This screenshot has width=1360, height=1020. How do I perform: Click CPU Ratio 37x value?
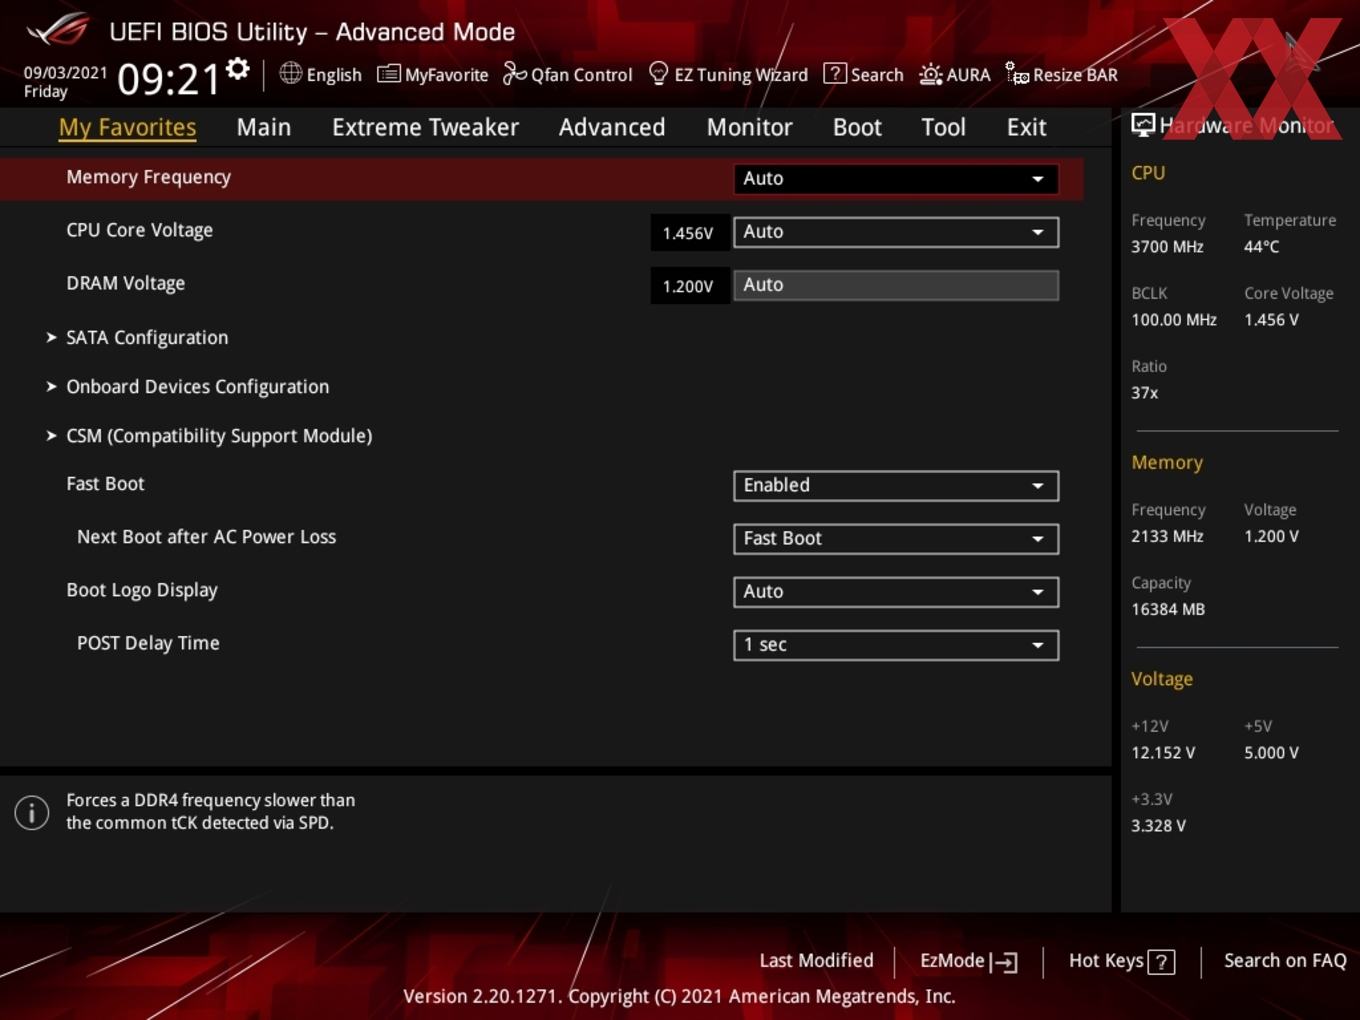coord(1144,393)
